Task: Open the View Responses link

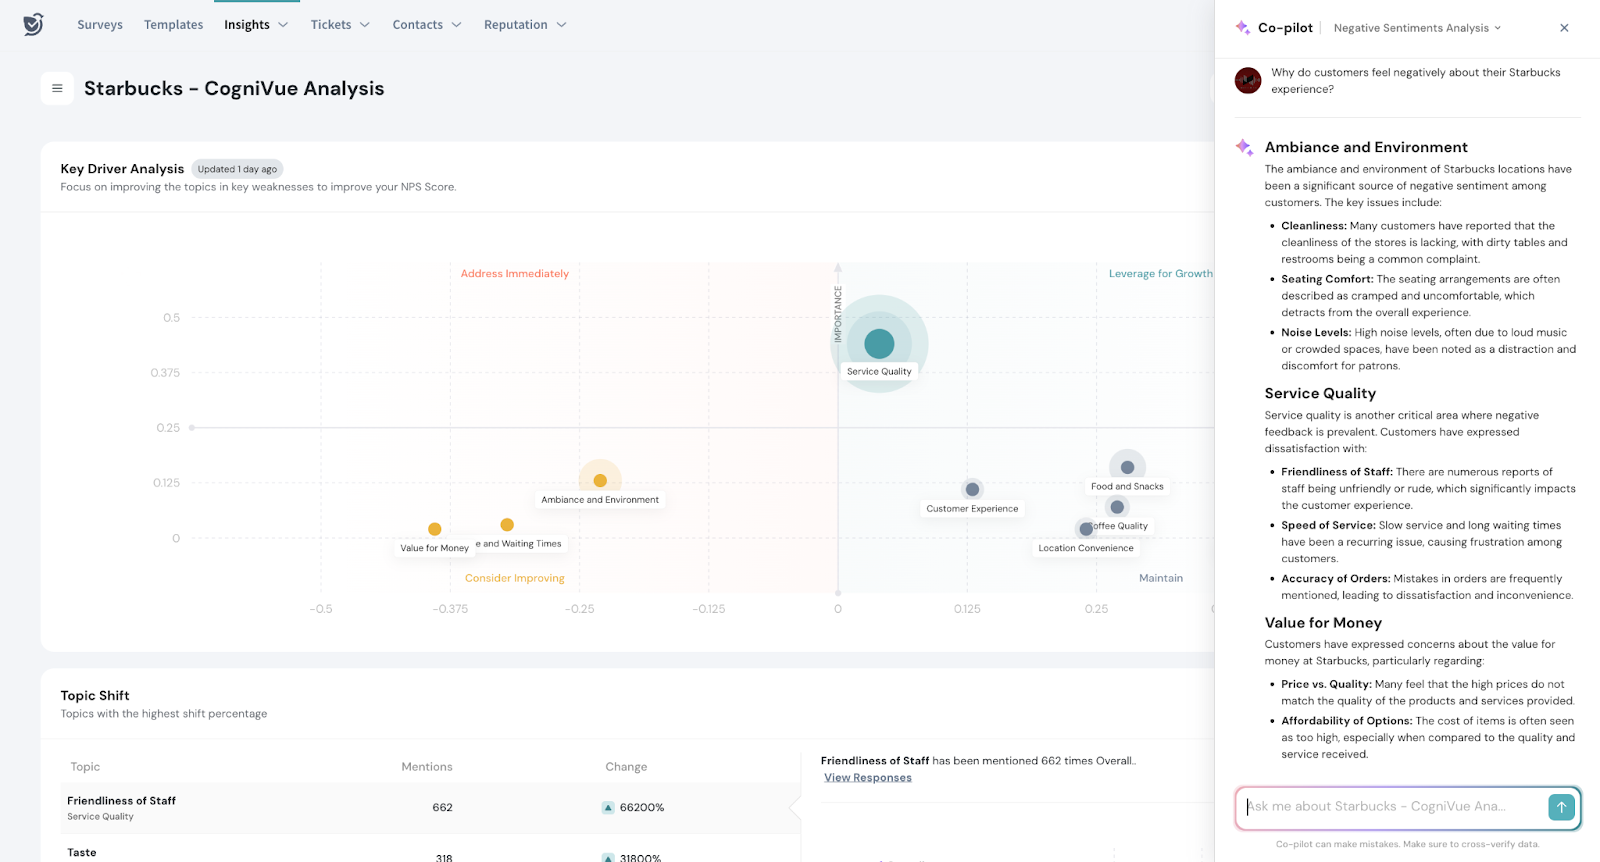Action: point(867,778)
